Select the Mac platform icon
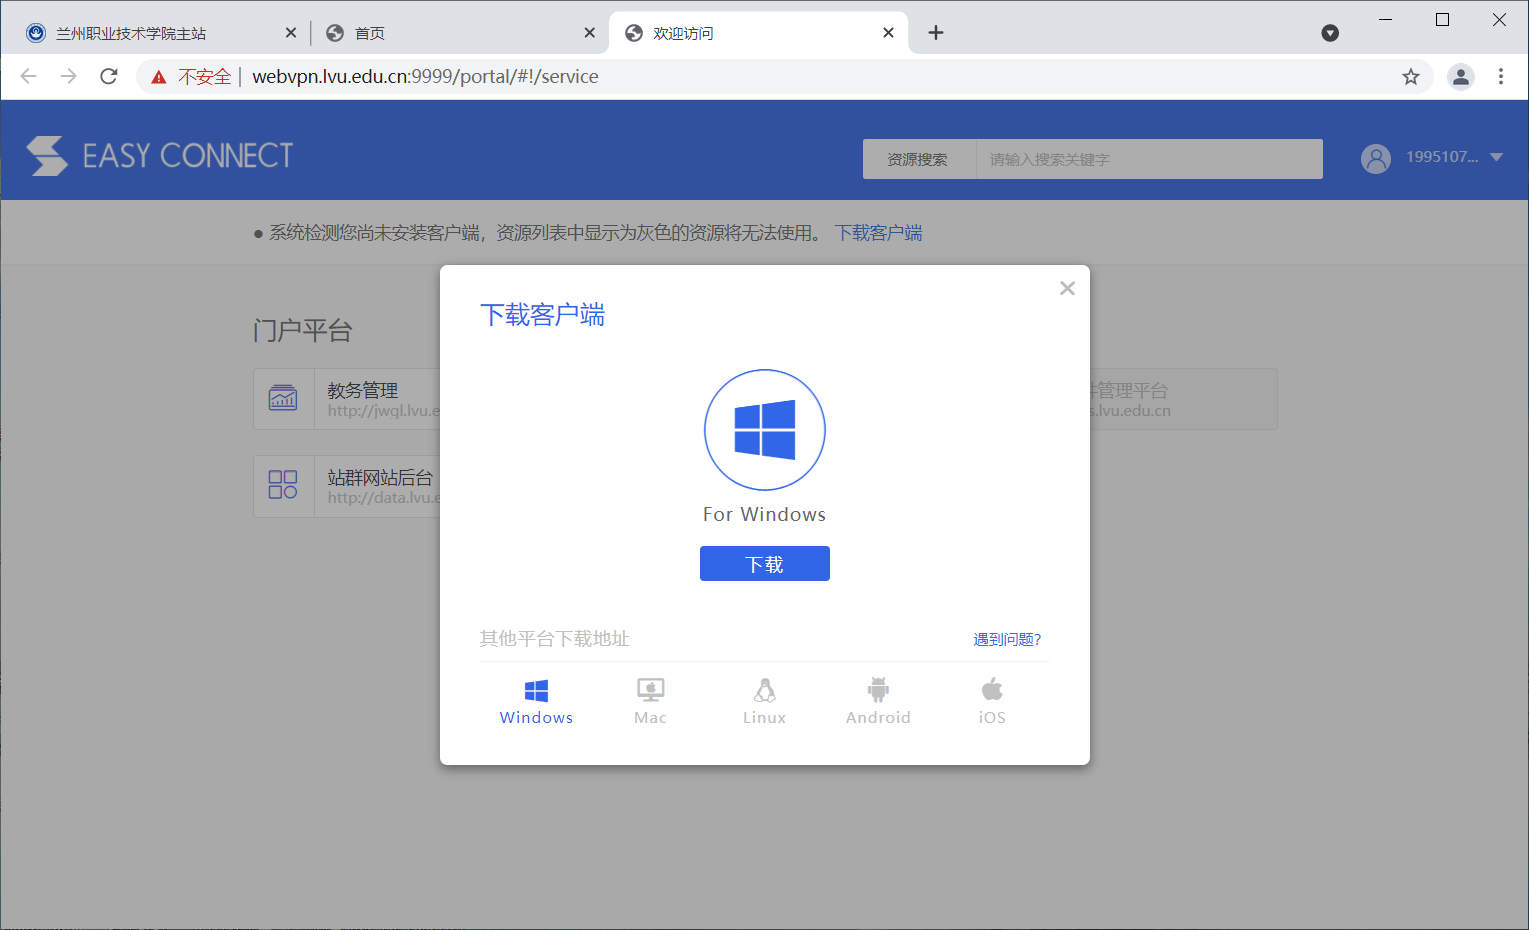The image size is (1529, 930). click(650, 690)
